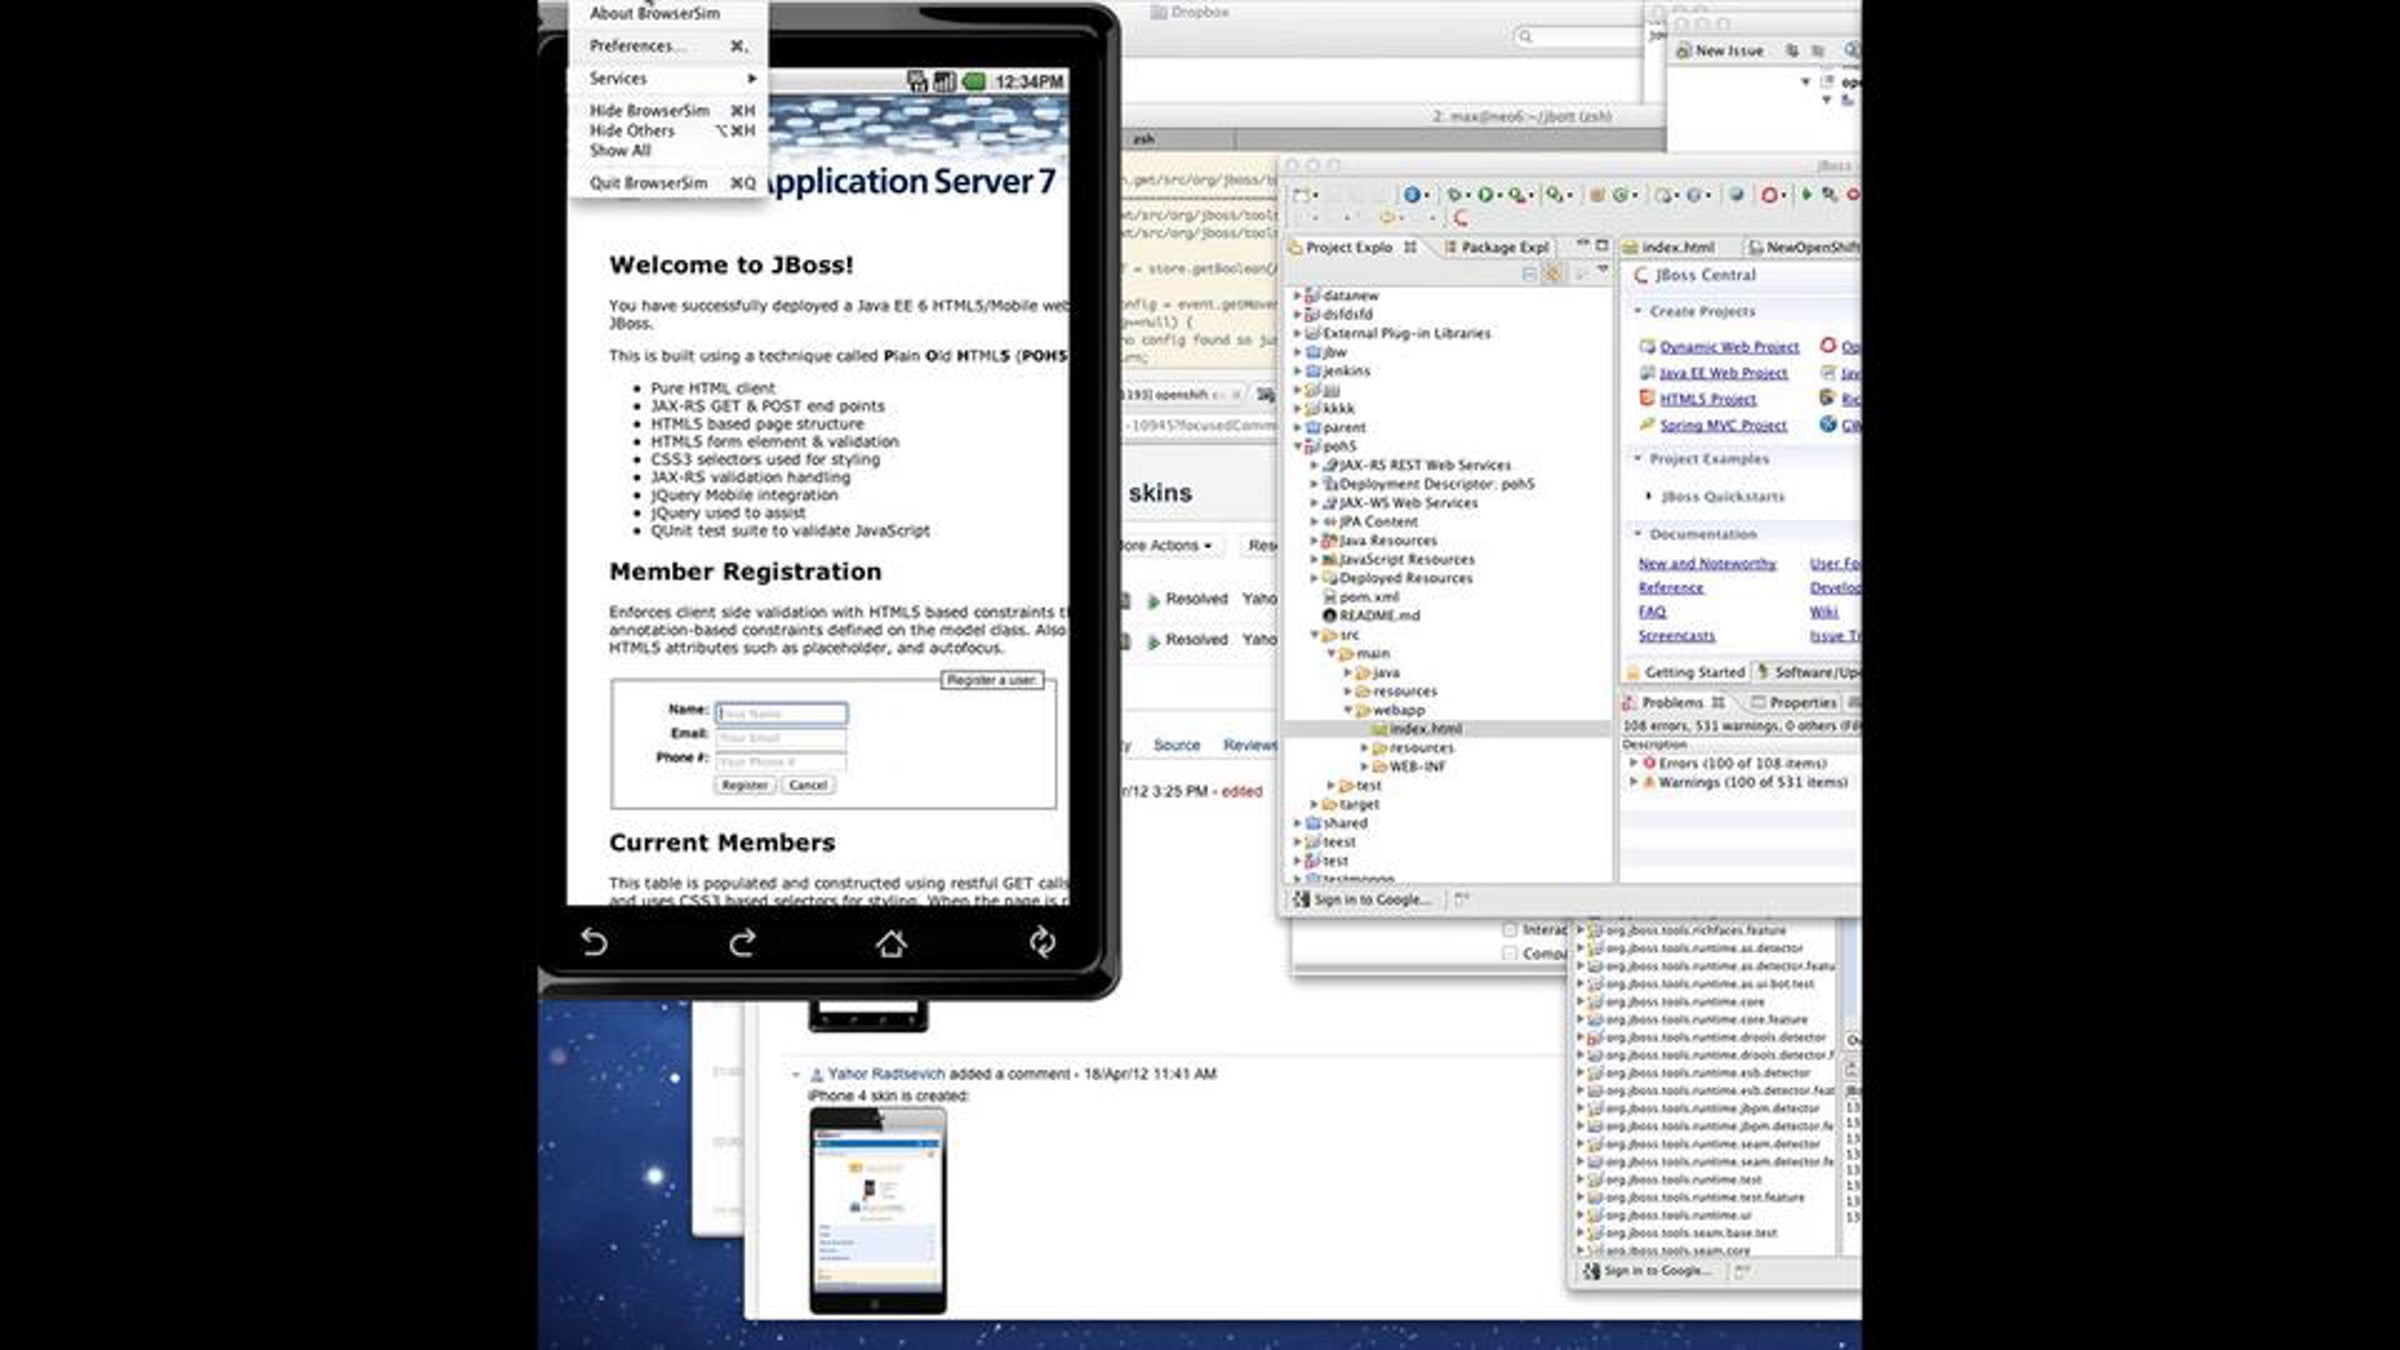Click the Name input field in the registration form
Viewport: 2400px width, 1350px height.
coord(781,713)
